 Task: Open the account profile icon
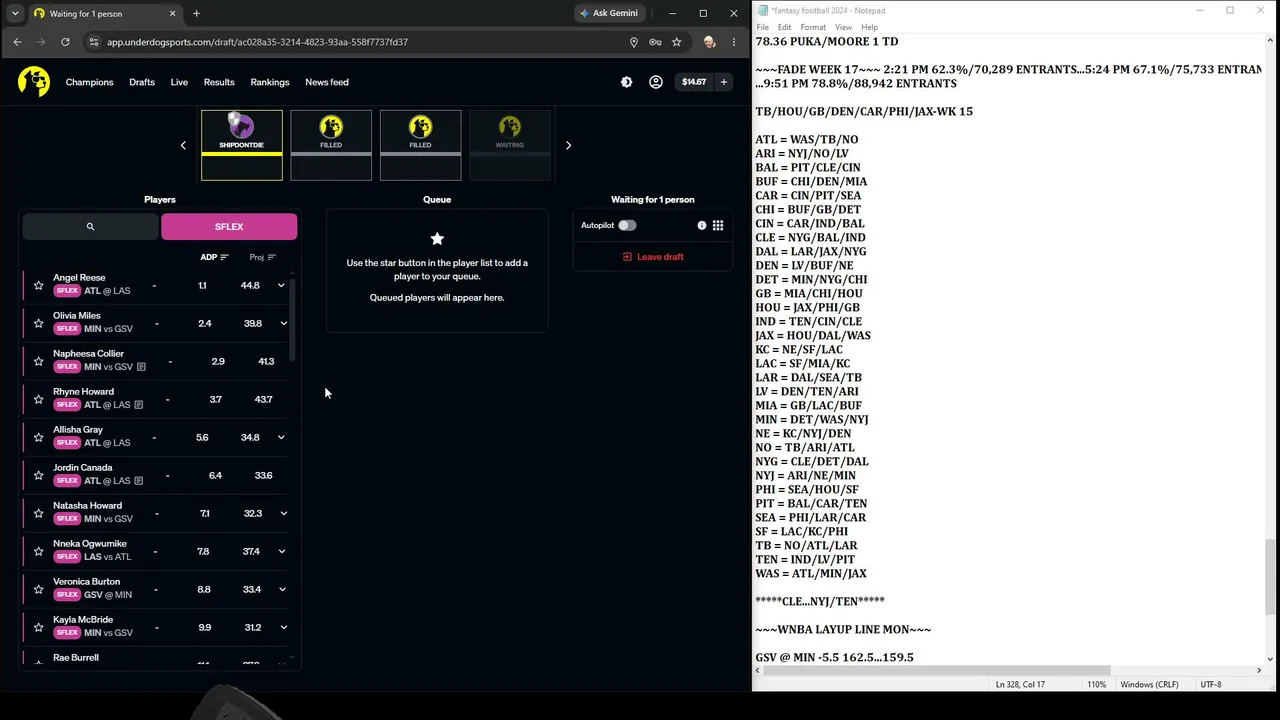pos(656,82)
